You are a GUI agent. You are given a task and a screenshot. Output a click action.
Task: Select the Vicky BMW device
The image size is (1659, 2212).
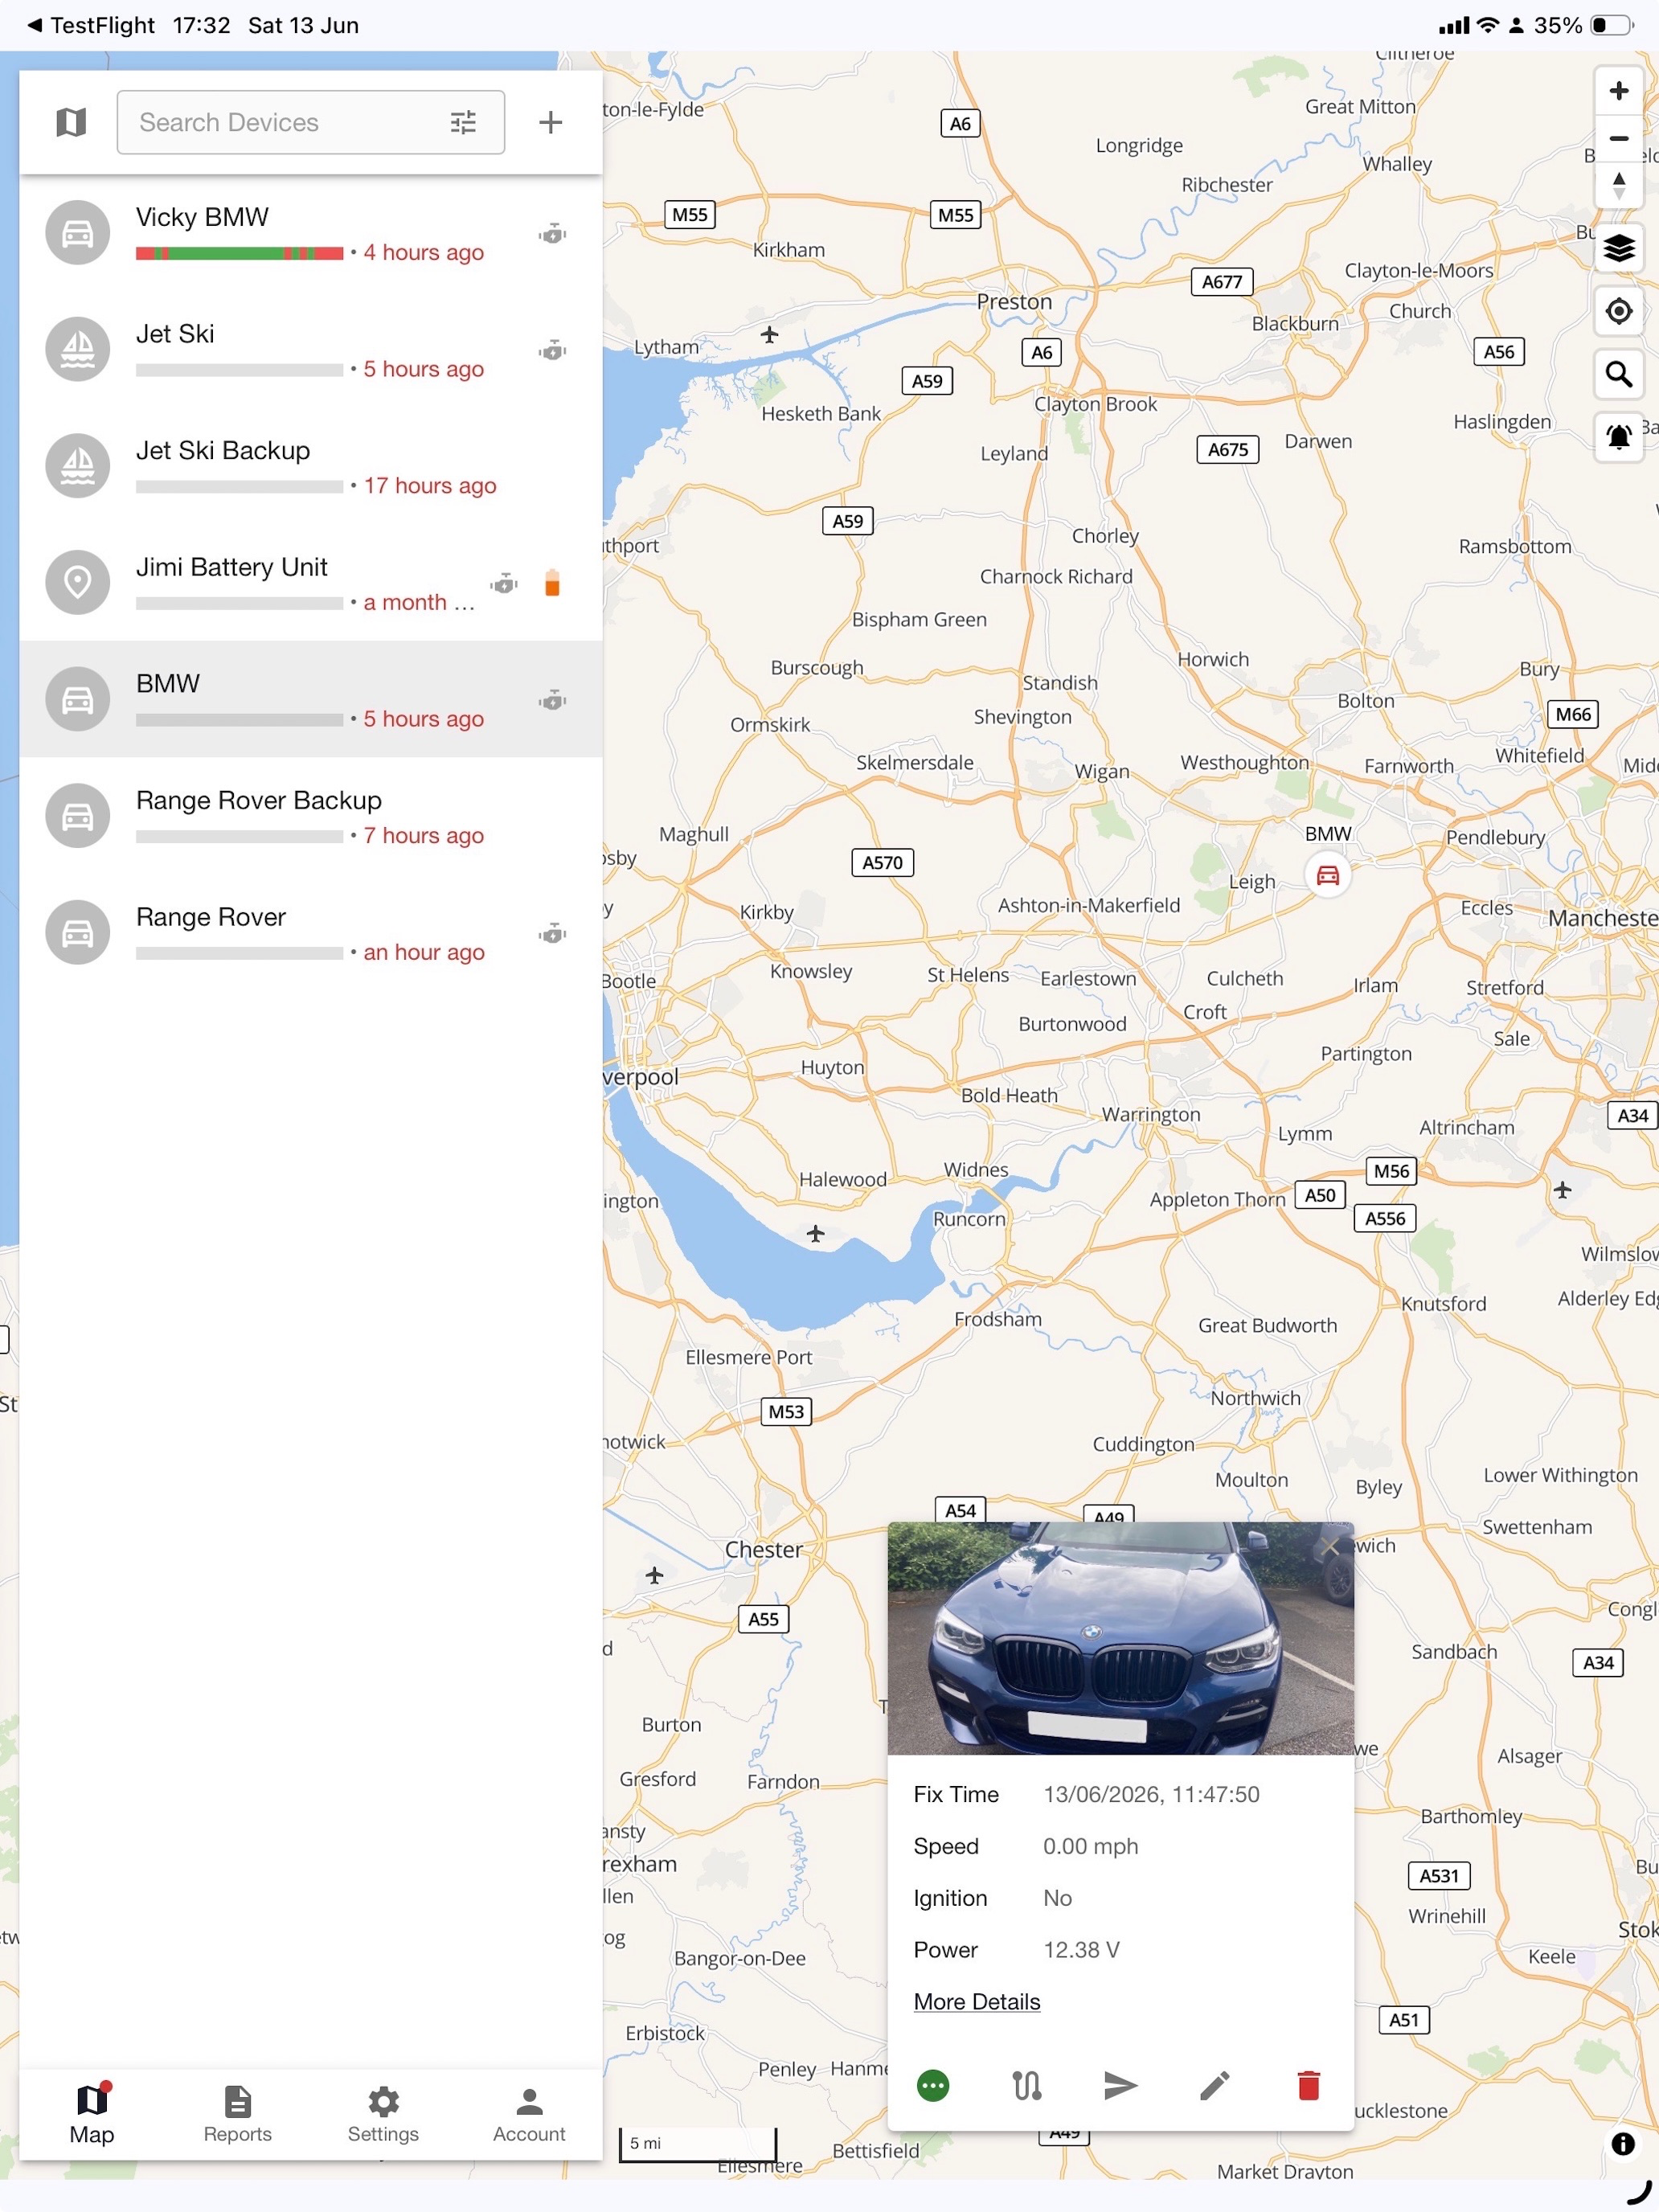[x=310, y=233]
